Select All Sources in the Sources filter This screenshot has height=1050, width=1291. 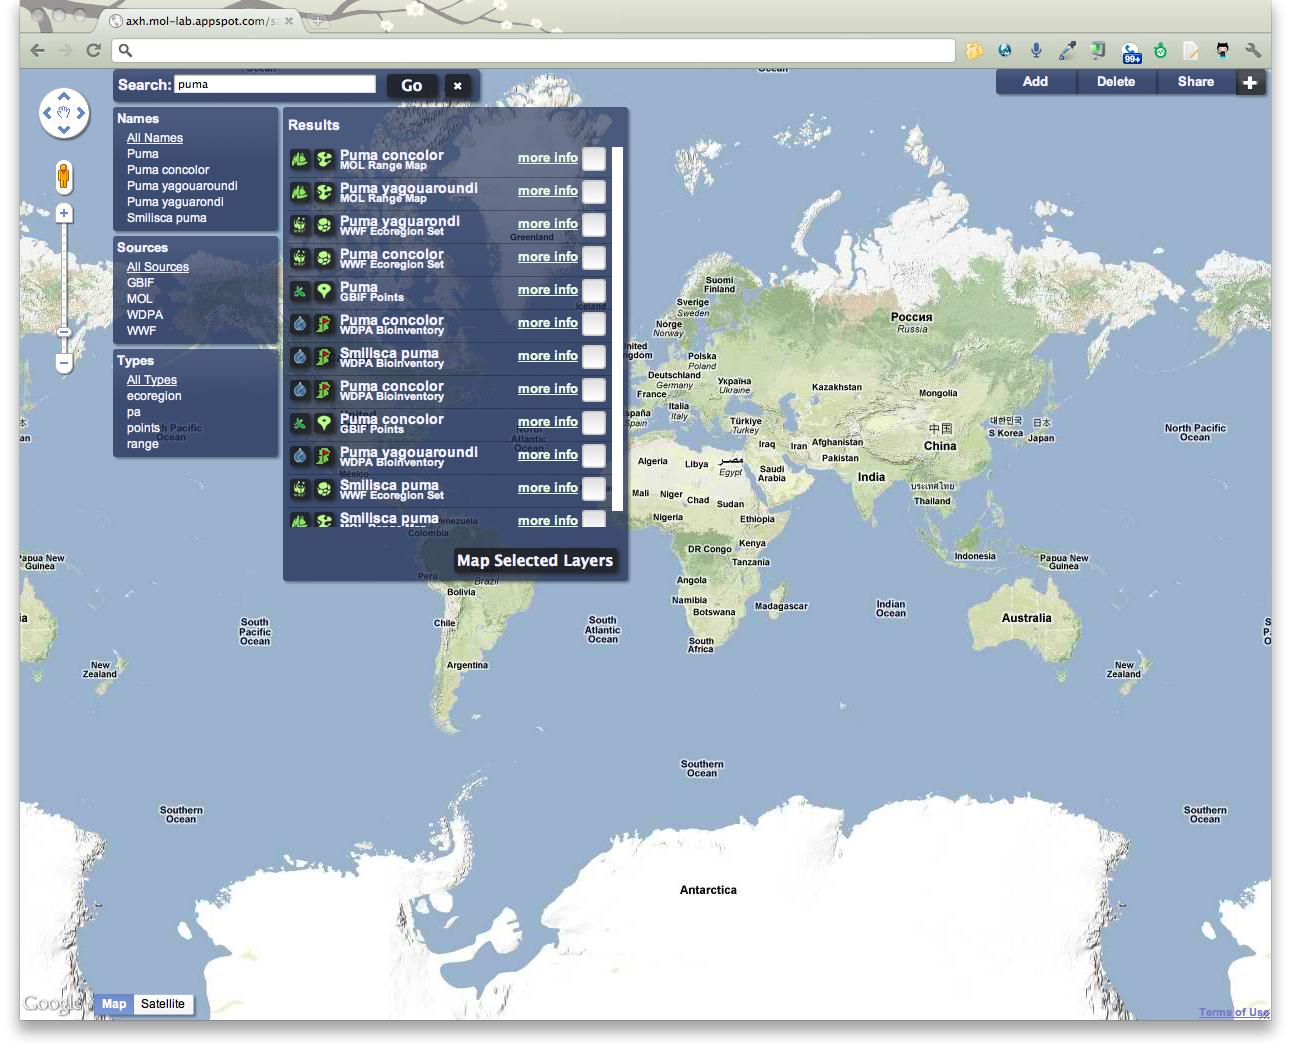(x=158, y=267)
